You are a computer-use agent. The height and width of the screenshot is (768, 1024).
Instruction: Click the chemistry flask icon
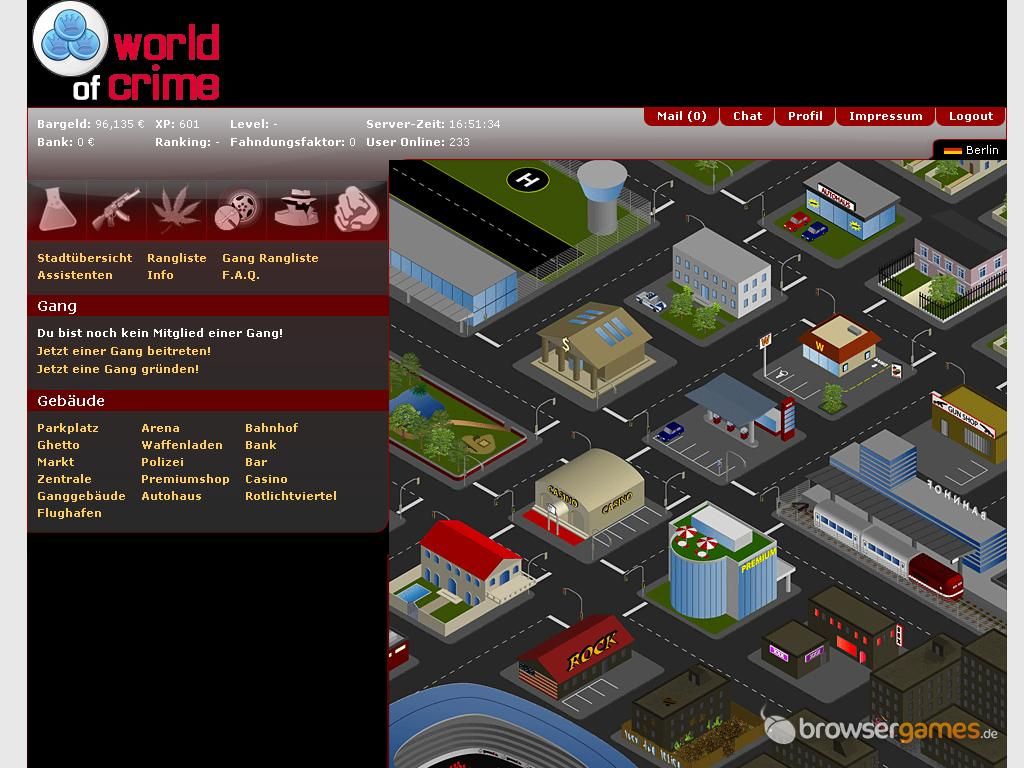[57, 209]
